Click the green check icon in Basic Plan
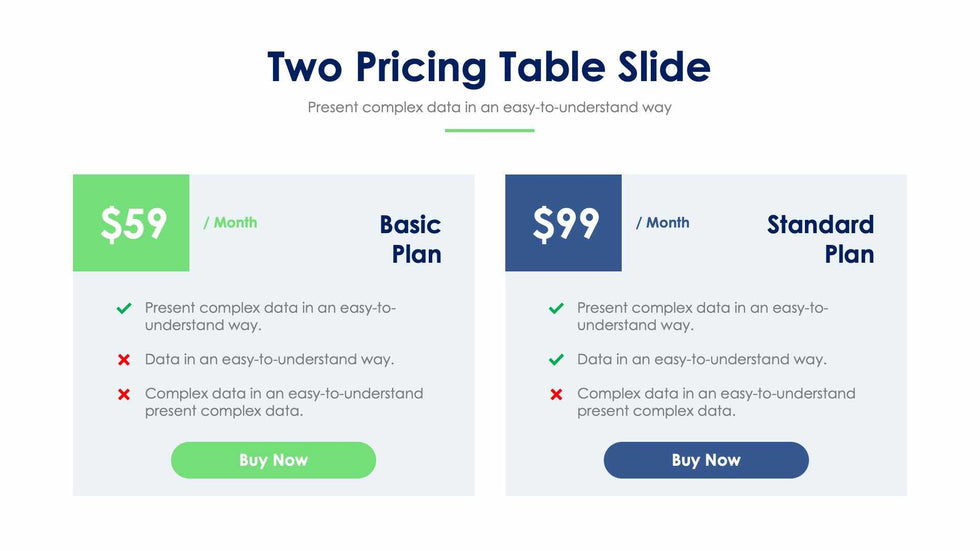This screenshot has height=551, width=980. tap(124, 309)
